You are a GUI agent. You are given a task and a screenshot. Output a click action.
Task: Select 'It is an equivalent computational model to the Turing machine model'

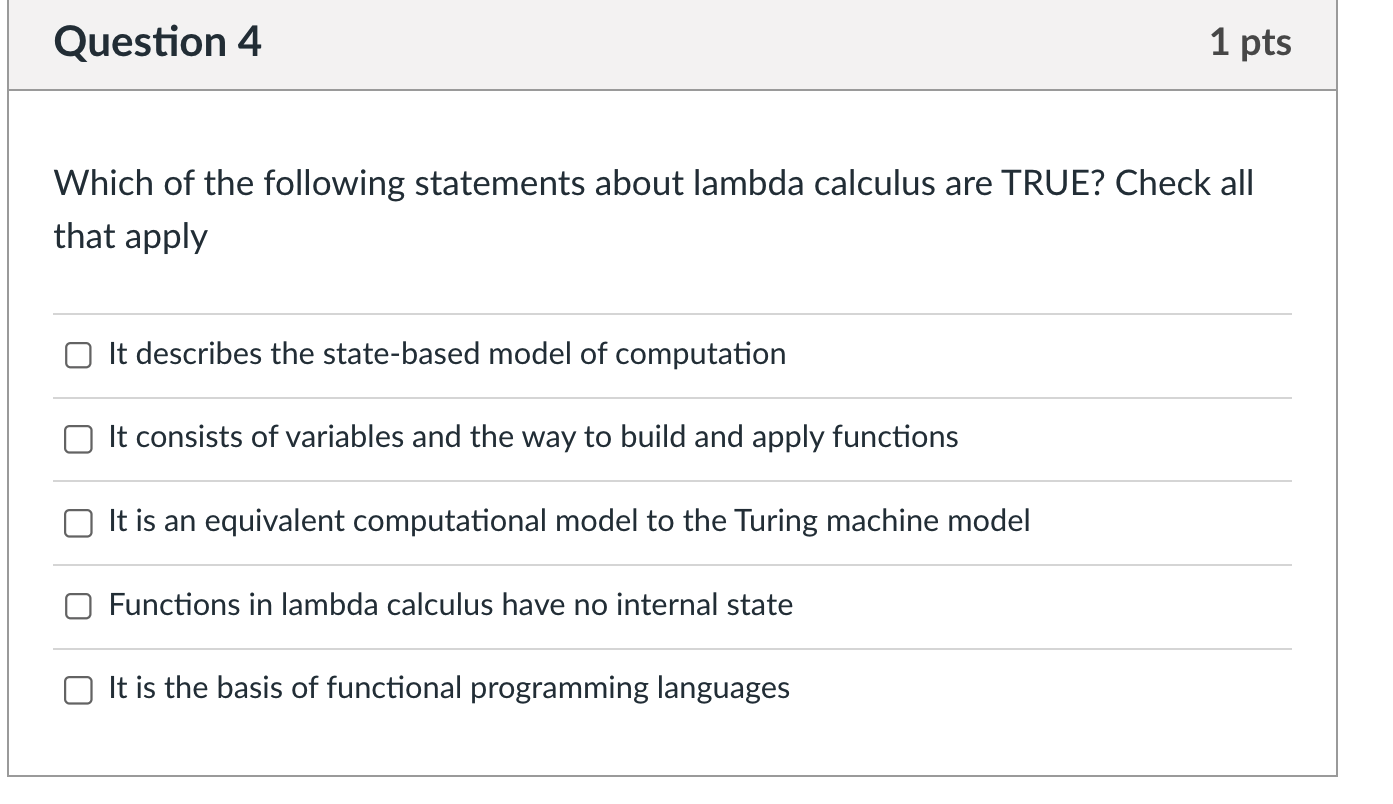78,523
